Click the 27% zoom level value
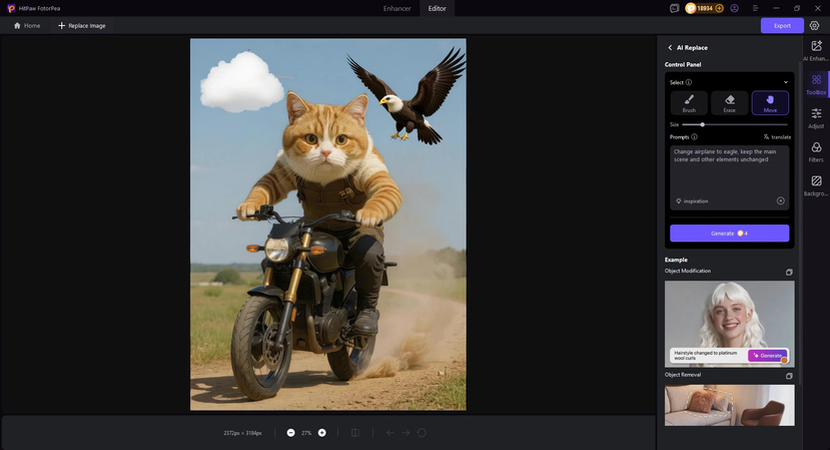The height and width of the screenshot is (450, 830). point(306,433)
